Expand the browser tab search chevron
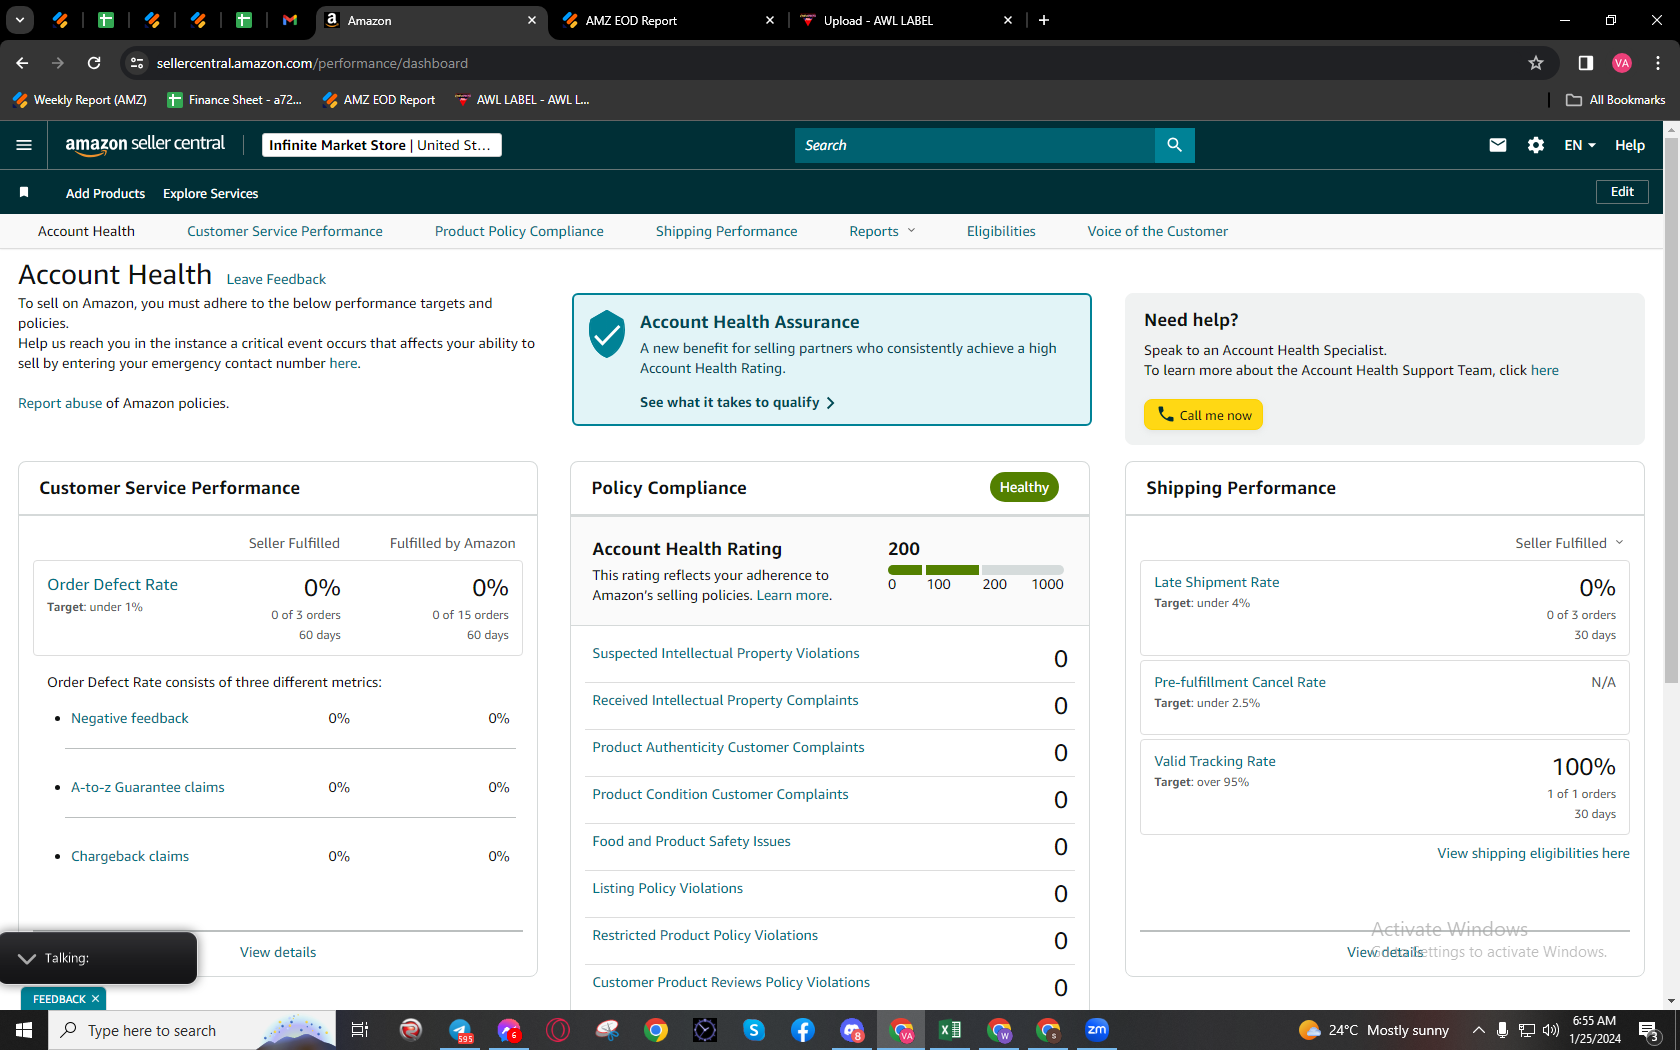This screenshot has height=1050, width=1680. pyautogui.click(x=20, y=20)
